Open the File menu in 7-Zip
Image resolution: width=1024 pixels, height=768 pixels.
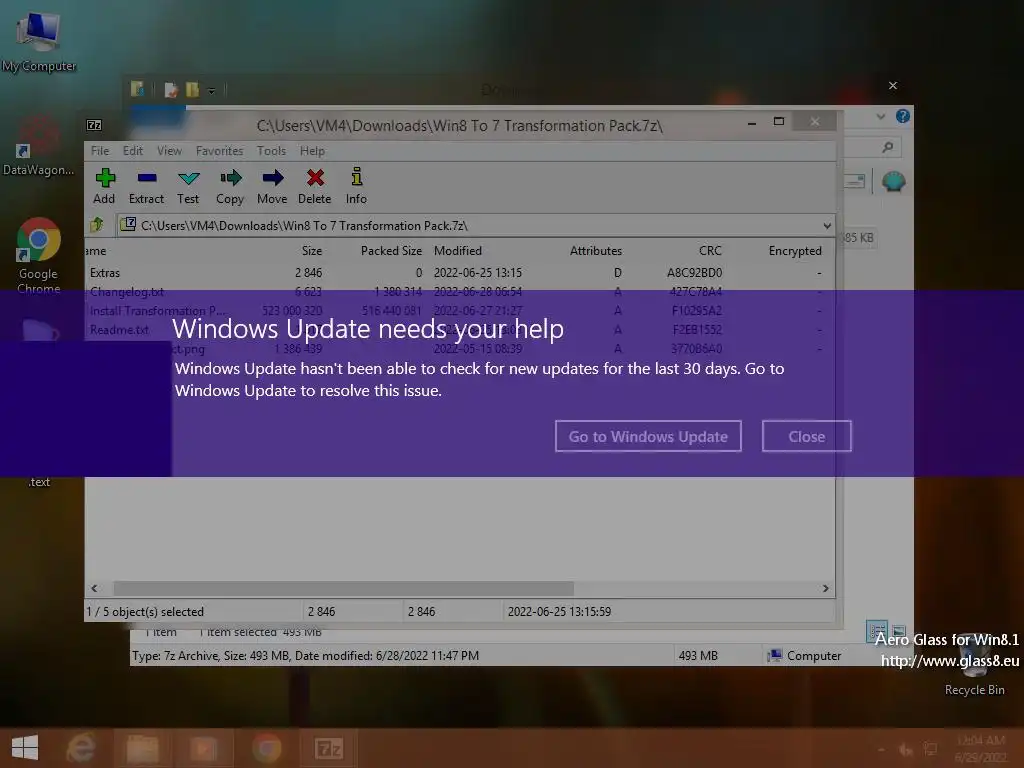click(x=100, y=151)
